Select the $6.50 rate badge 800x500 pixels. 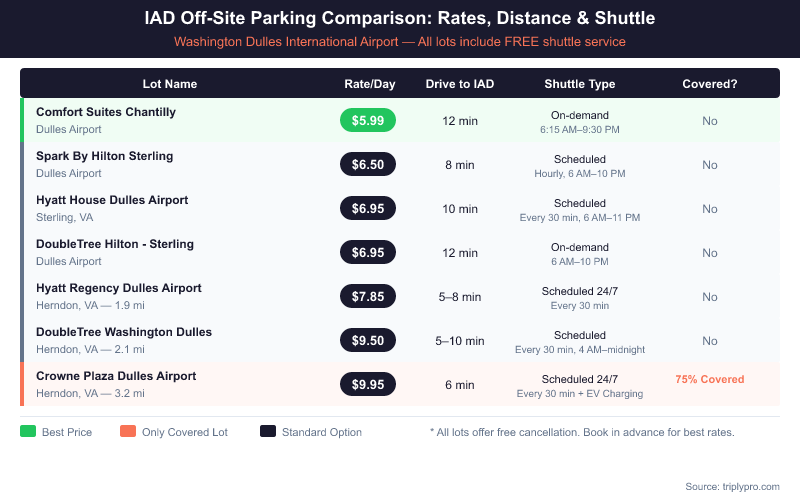[x=368, y=164]
